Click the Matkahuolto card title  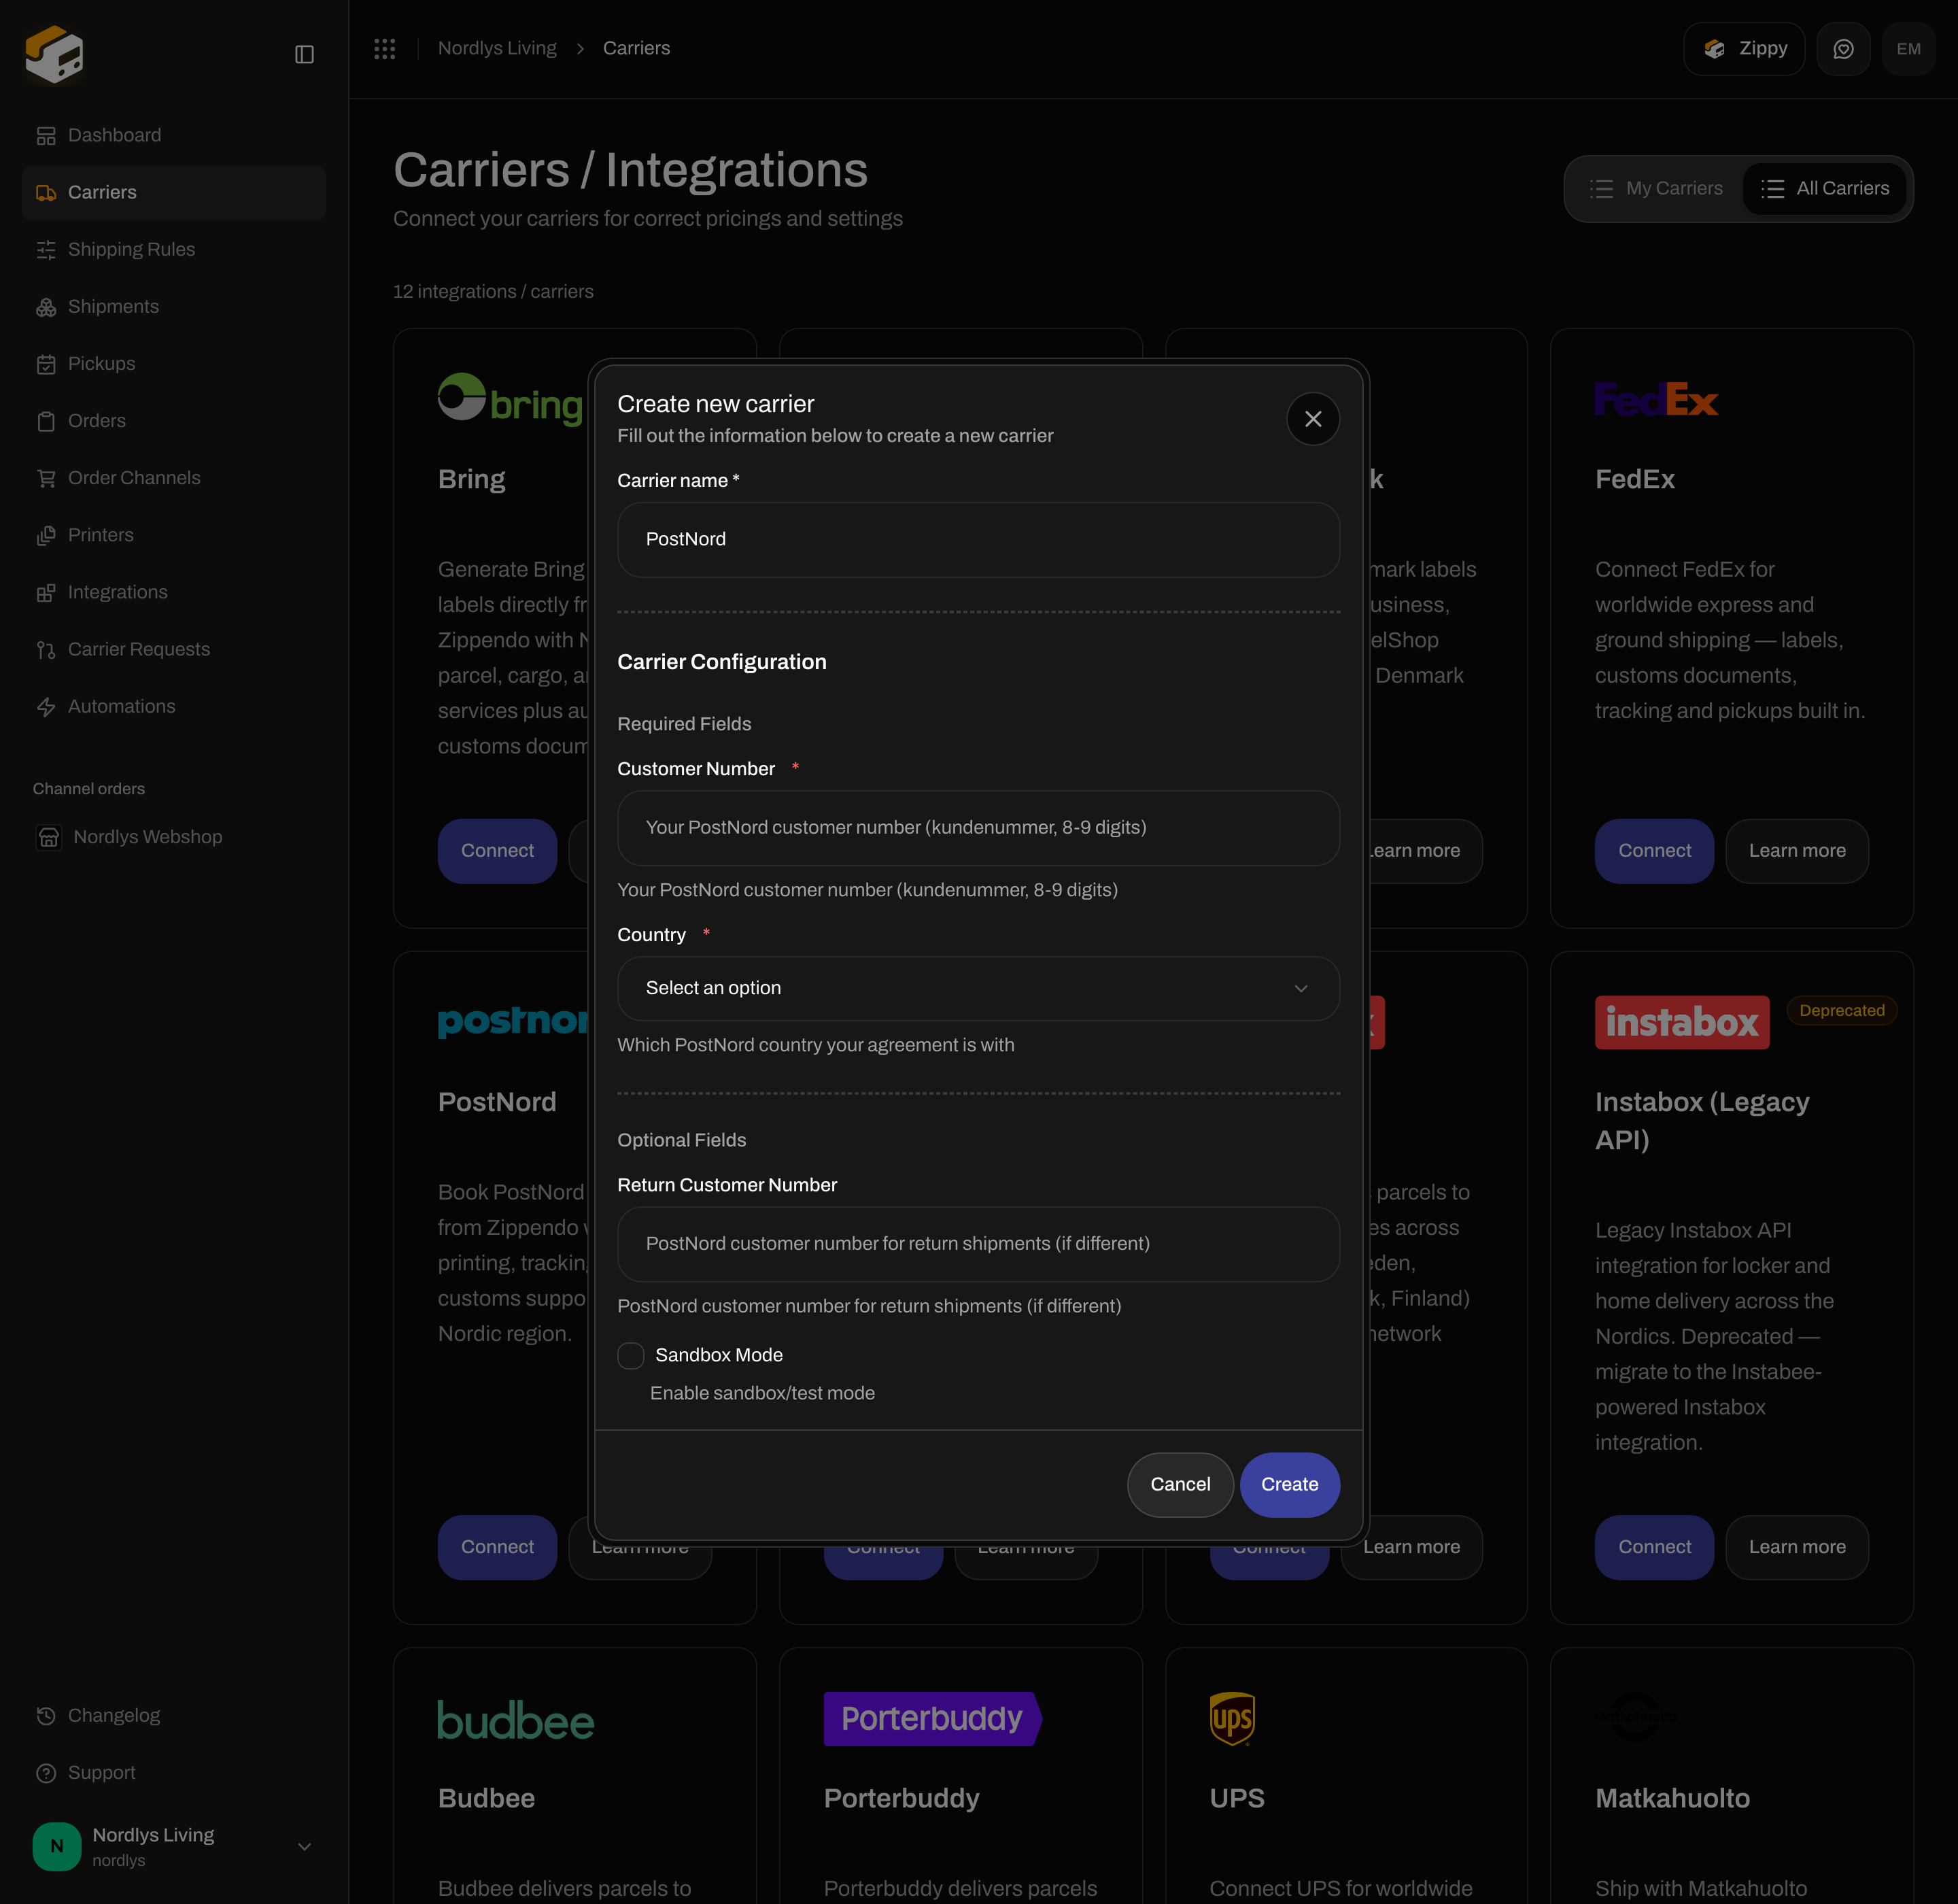pyautogui.click(x=1672, y=1798)
